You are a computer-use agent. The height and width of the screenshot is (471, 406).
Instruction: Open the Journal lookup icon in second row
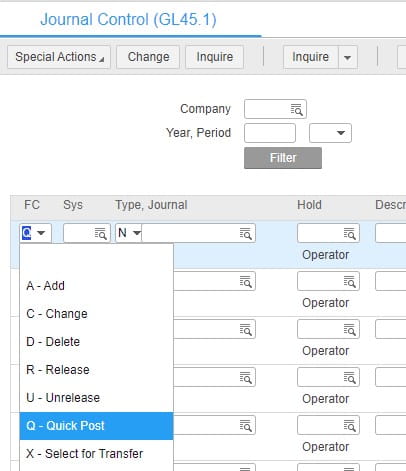[x=246, y=282]
